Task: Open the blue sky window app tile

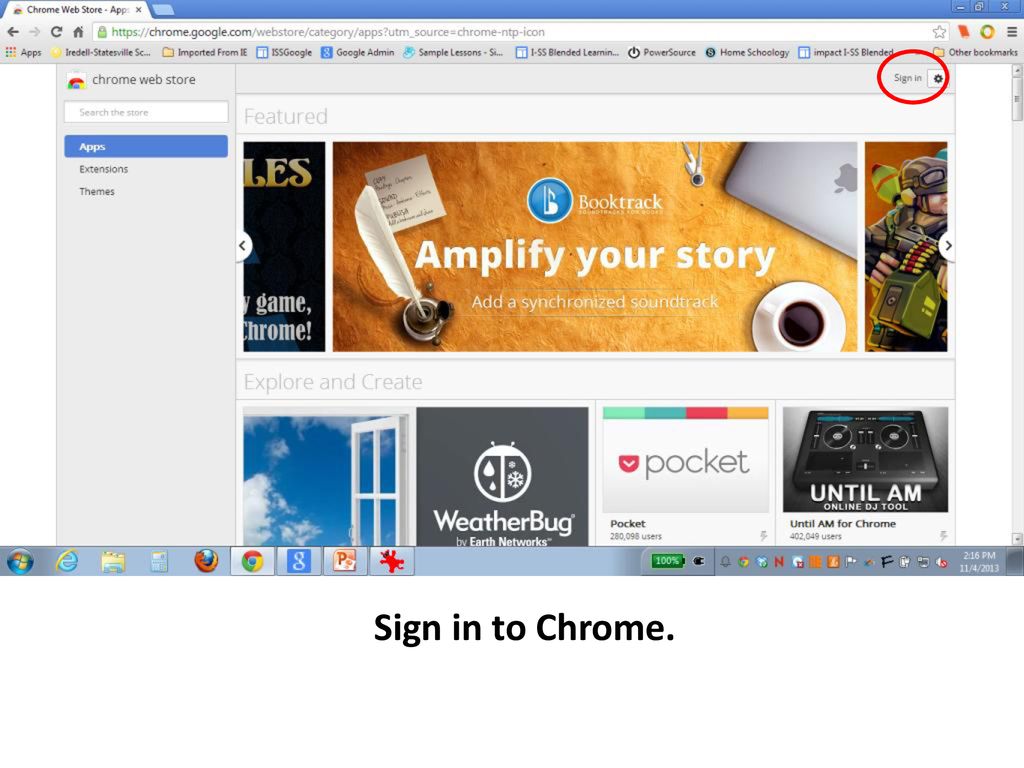Action: 329,477
